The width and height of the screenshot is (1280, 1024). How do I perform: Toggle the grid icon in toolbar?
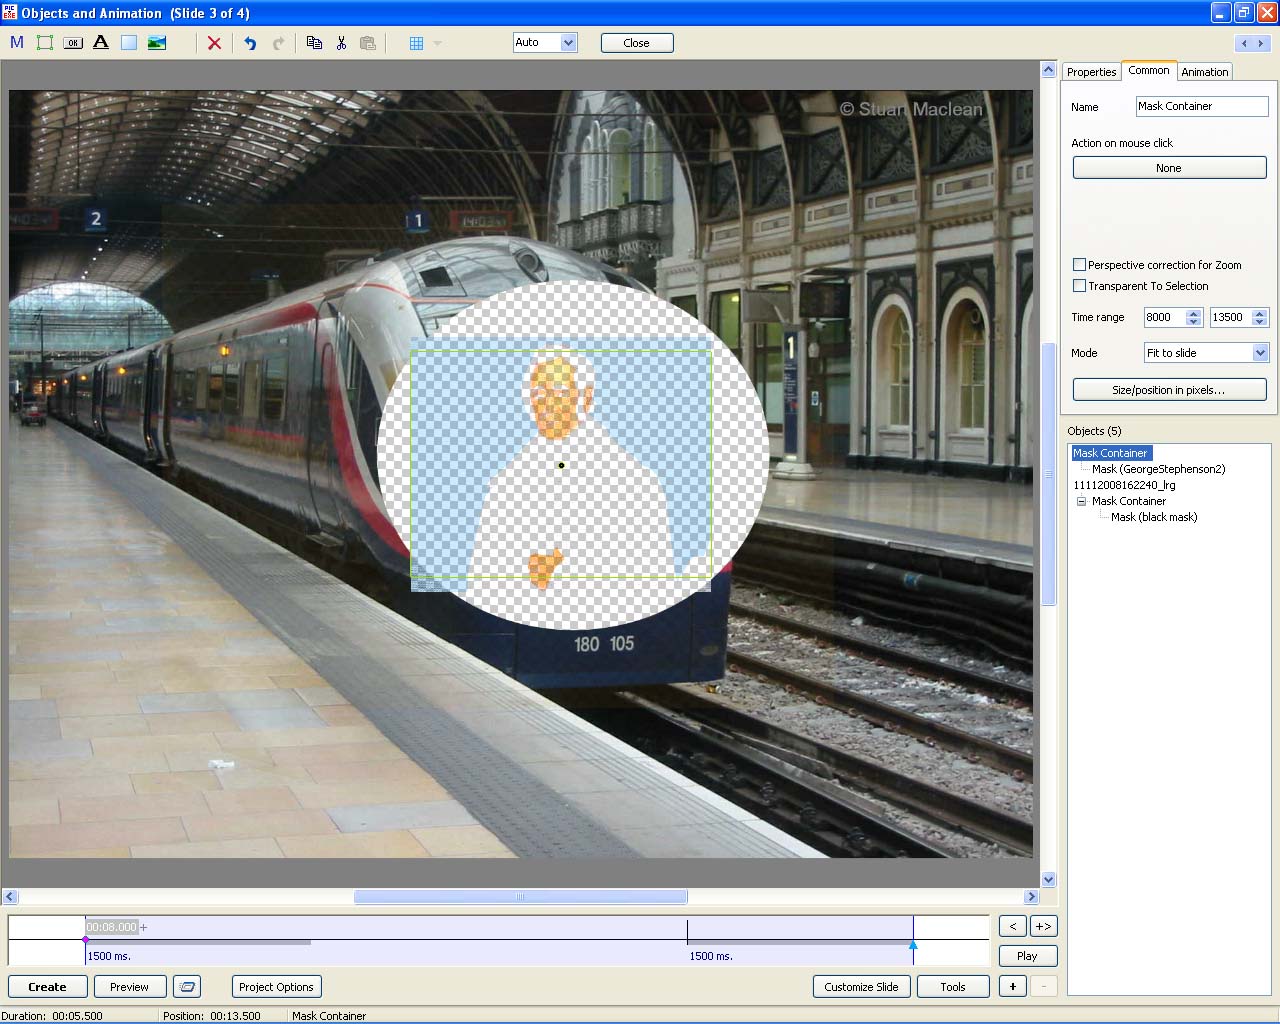[x=417, y=43]
